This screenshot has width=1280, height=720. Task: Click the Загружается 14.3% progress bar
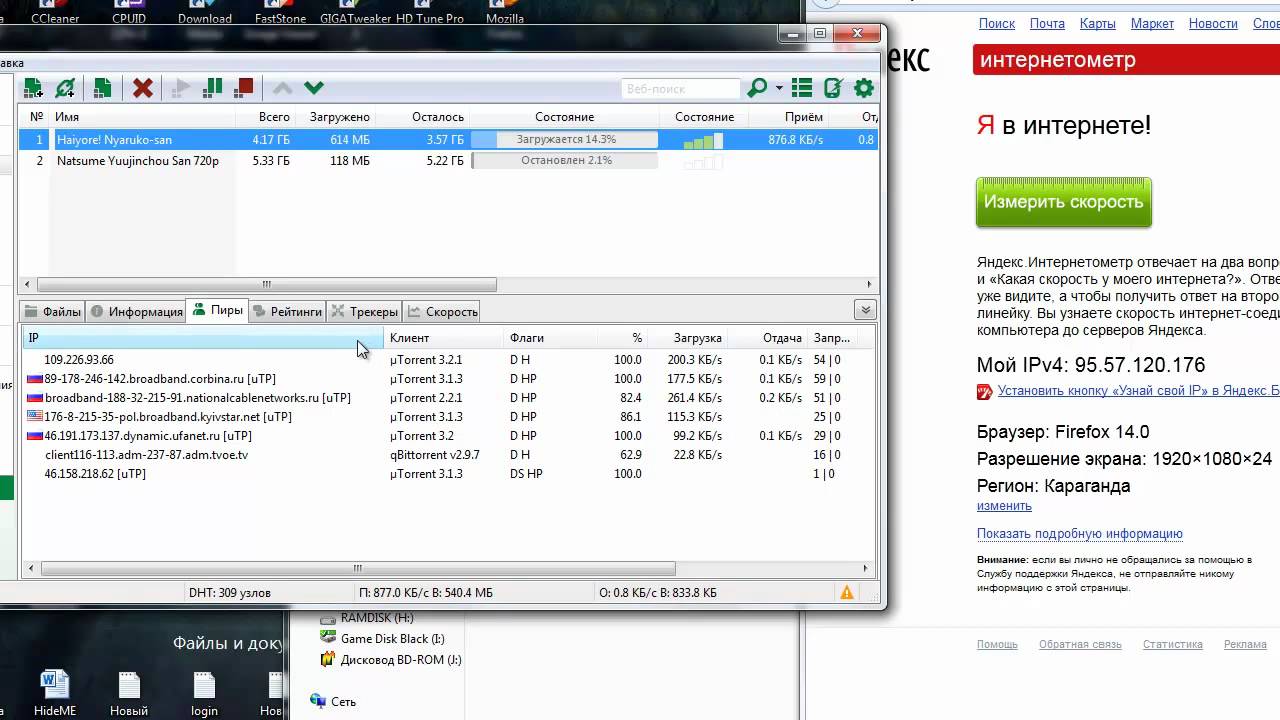coord(565,140)
